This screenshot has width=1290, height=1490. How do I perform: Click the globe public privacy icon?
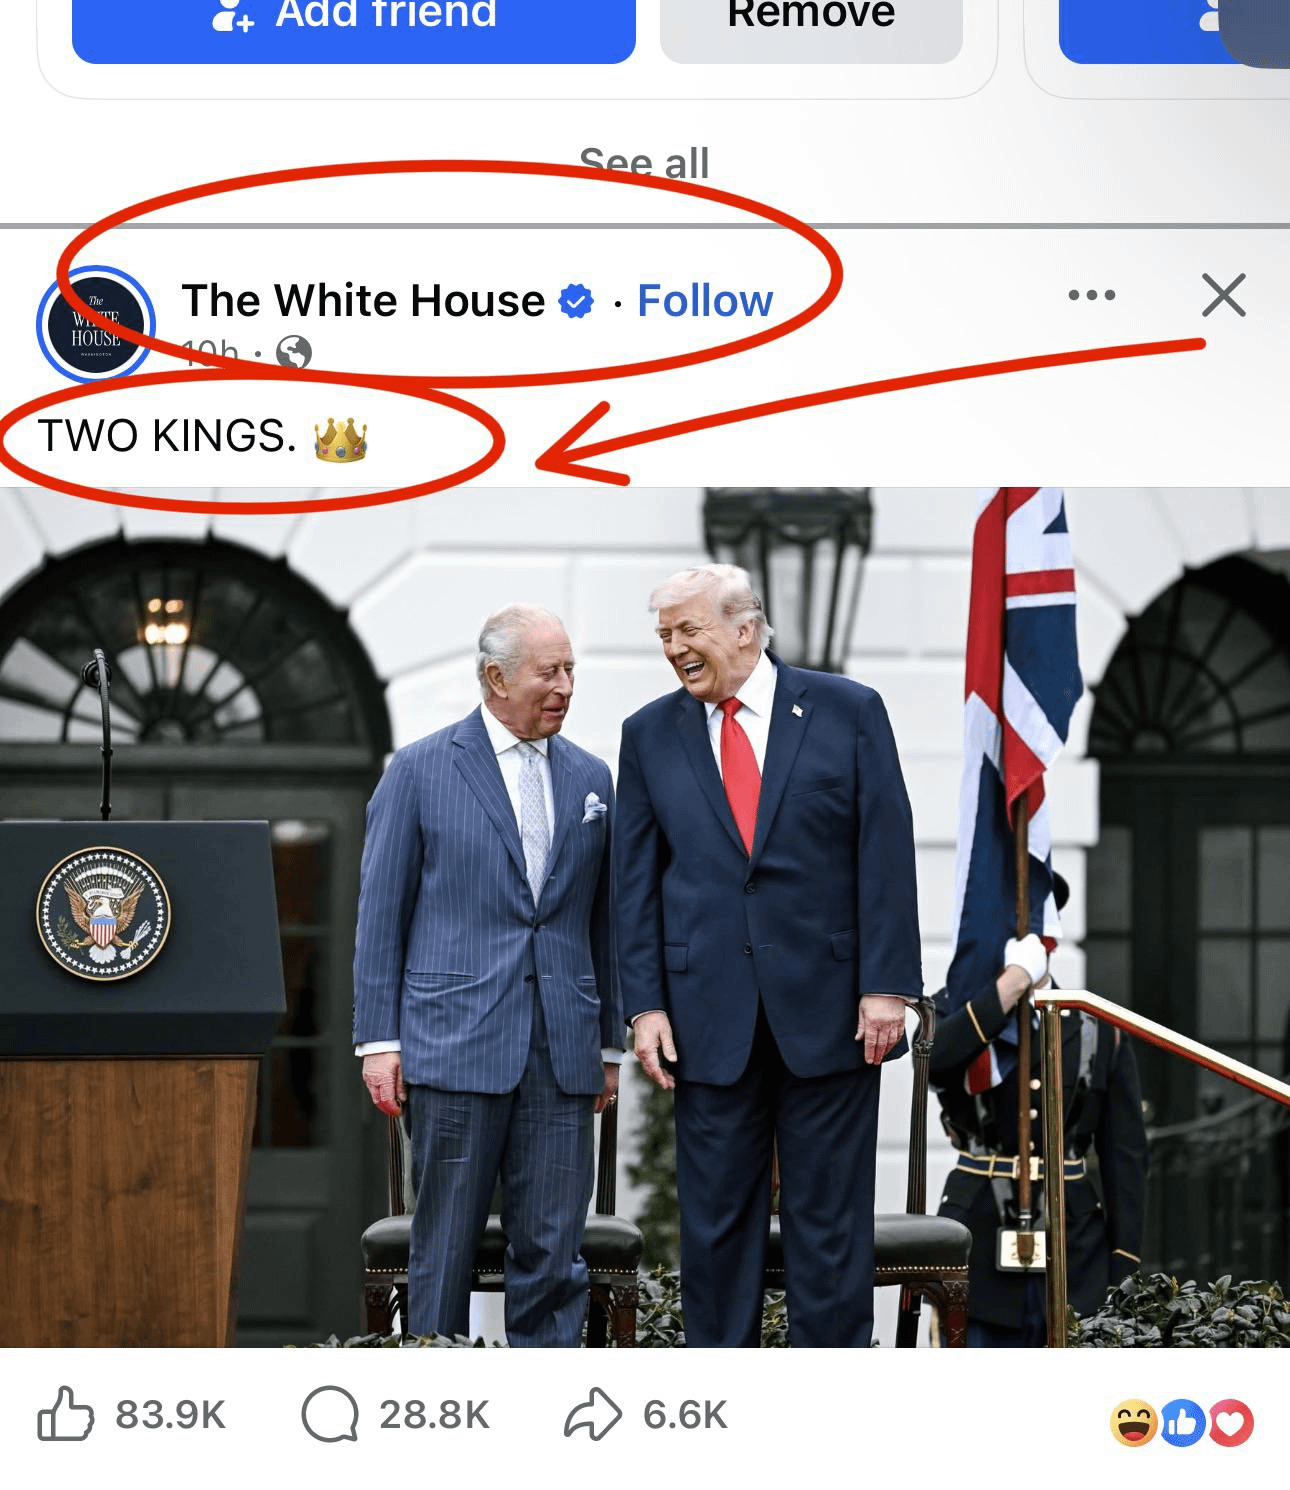(293, 352)
